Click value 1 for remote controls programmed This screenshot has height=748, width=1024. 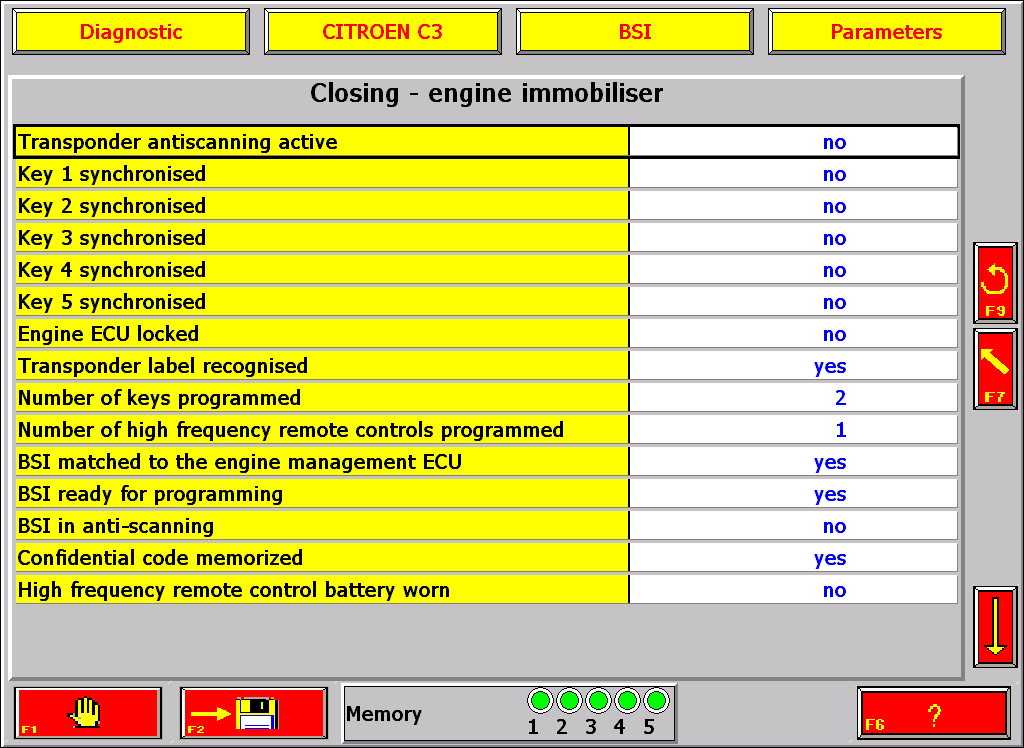pyautogui.click(x=840, y=430)
